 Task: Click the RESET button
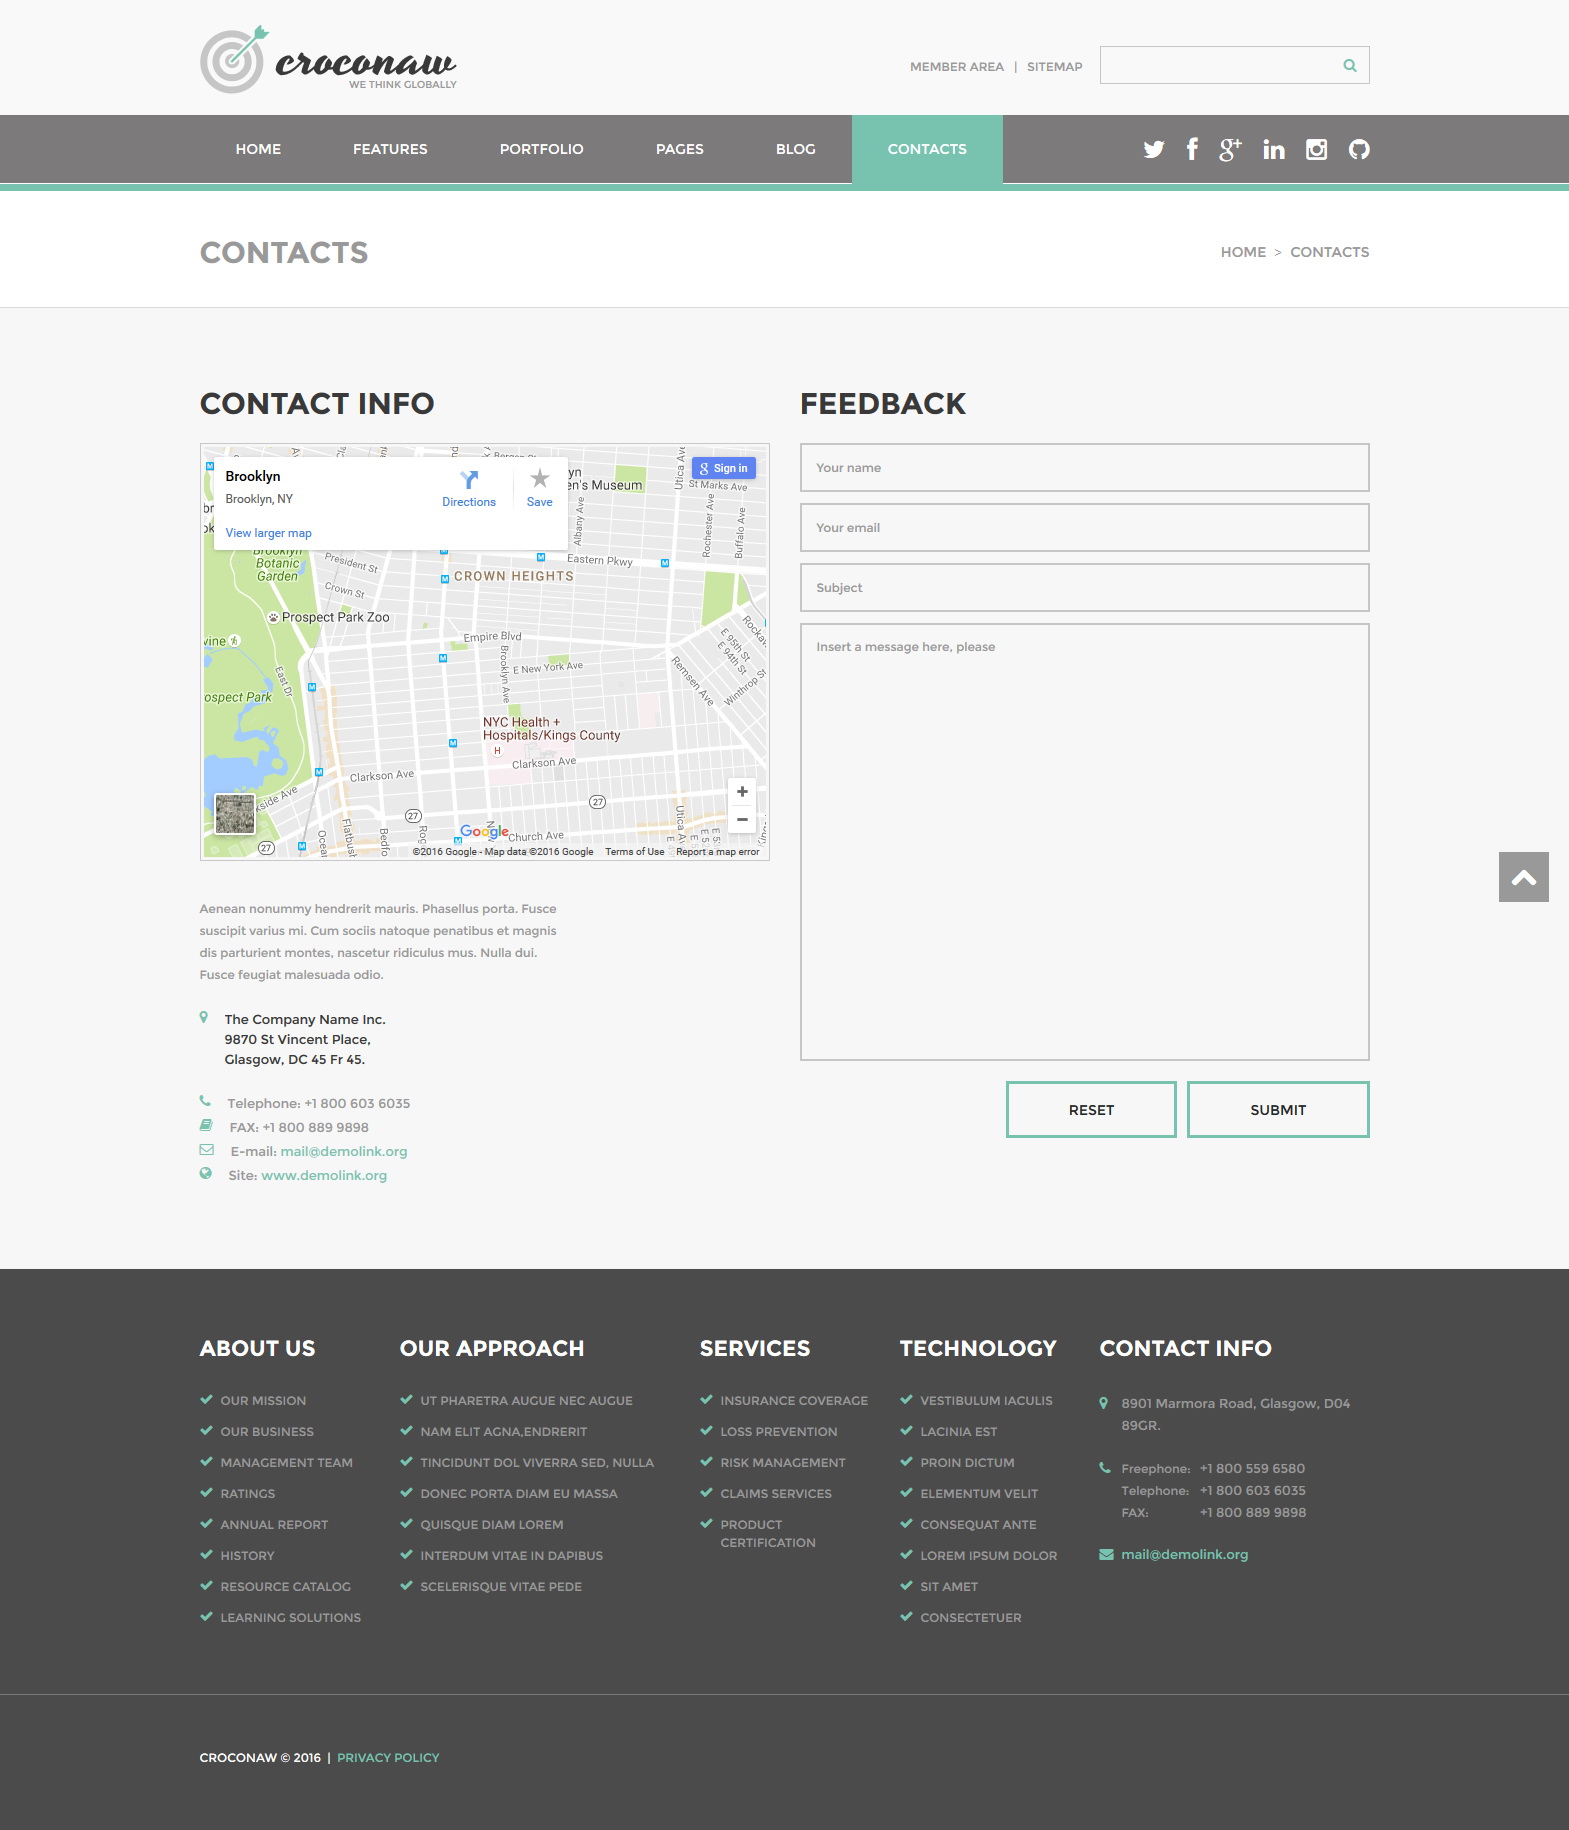(x=1091, y=1110)
